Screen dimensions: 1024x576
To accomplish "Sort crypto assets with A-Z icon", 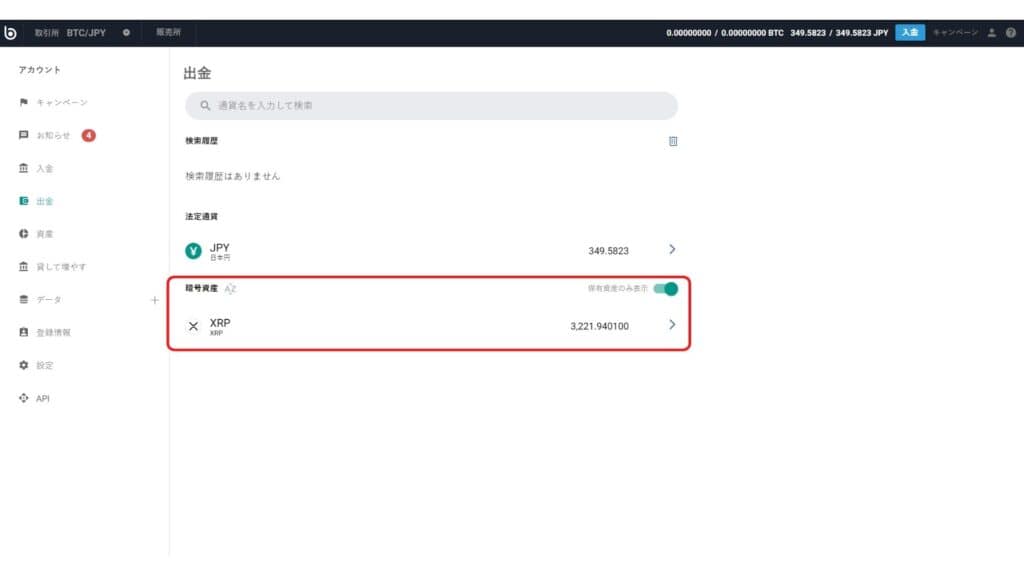I will (x=230, y=289).
